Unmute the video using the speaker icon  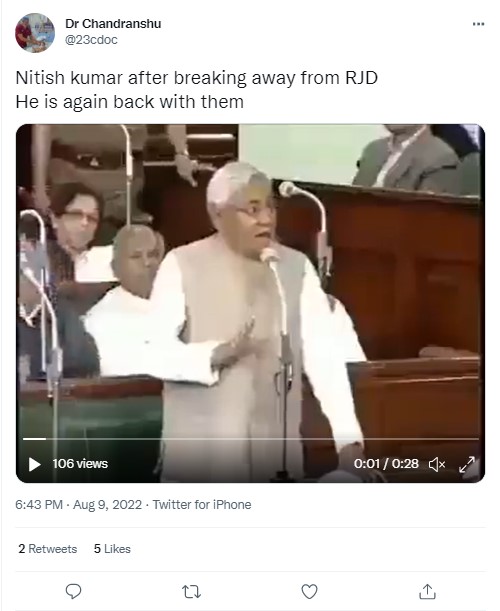coord(437,464)
